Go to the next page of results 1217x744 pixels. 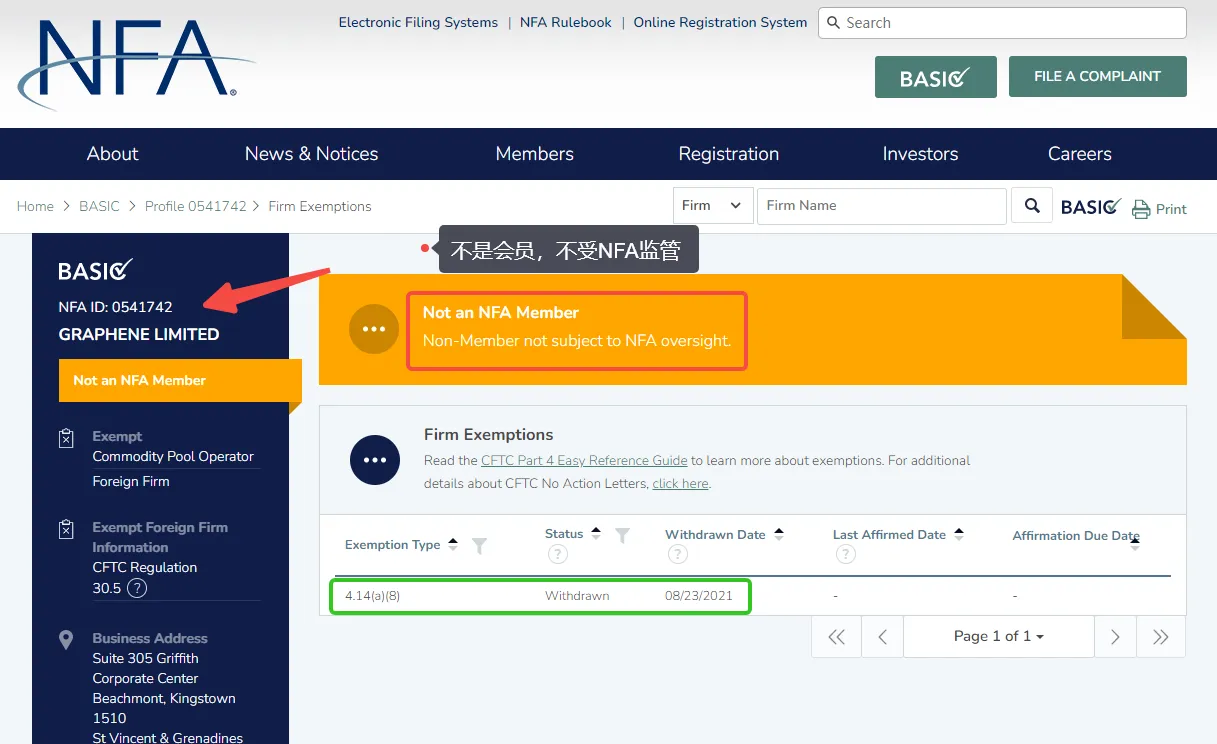[x=1115, y=637]
